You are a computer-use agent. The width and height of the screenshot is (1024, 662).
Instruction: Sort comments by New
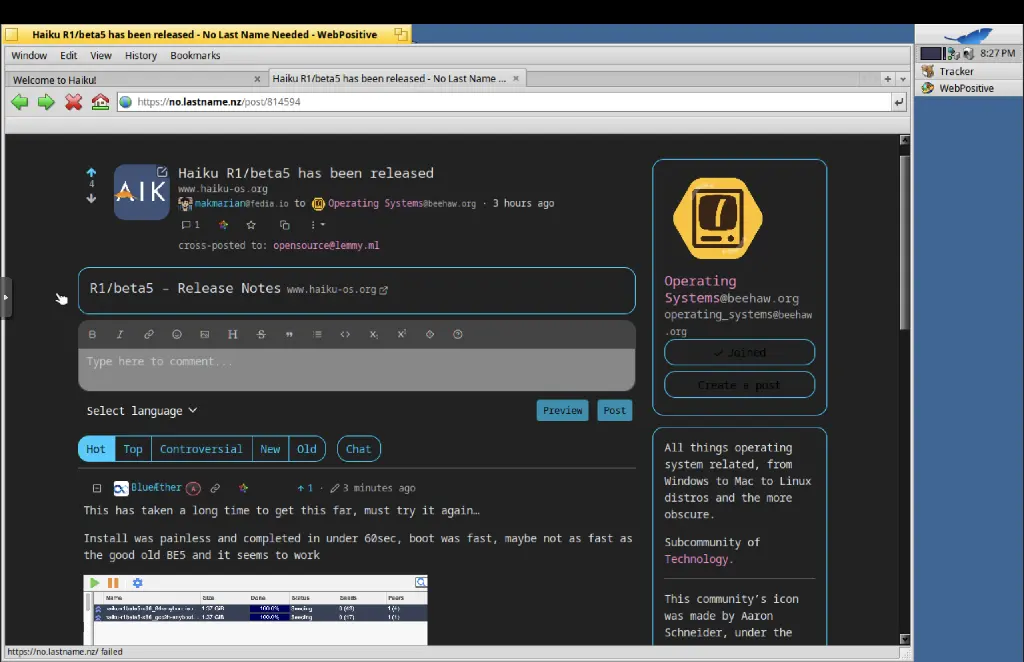click(x=270, y=449)
